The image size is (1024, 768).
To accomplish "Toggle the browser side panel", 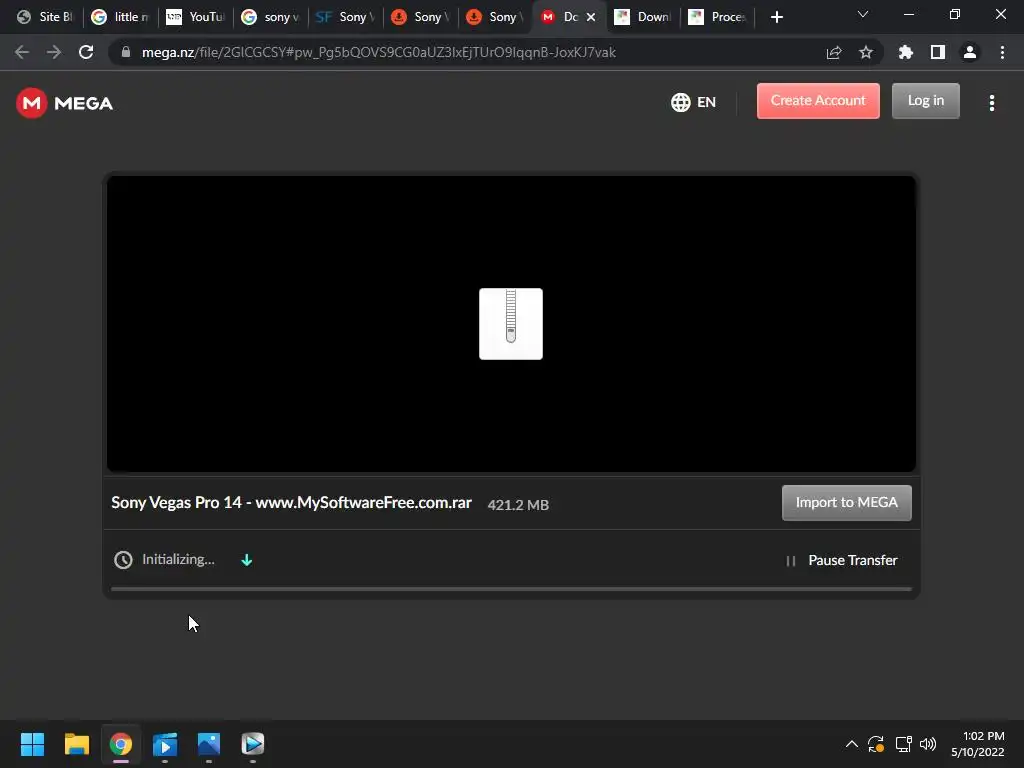I will point(938,52).
